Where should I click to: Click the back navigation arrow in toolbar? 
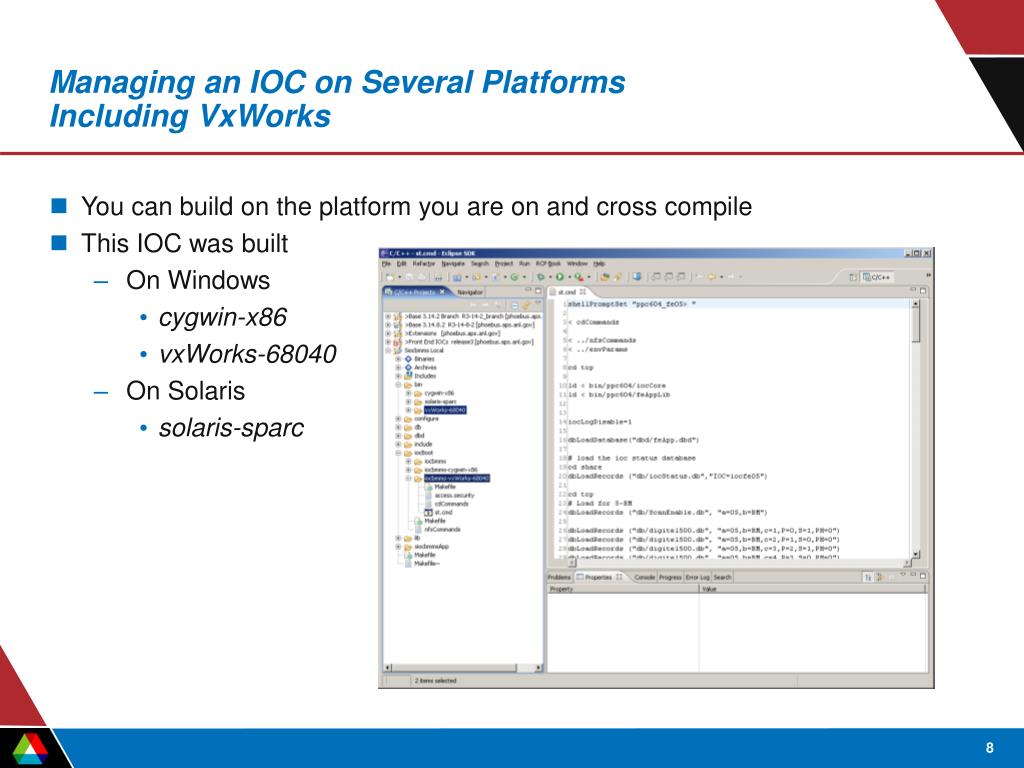711,276
